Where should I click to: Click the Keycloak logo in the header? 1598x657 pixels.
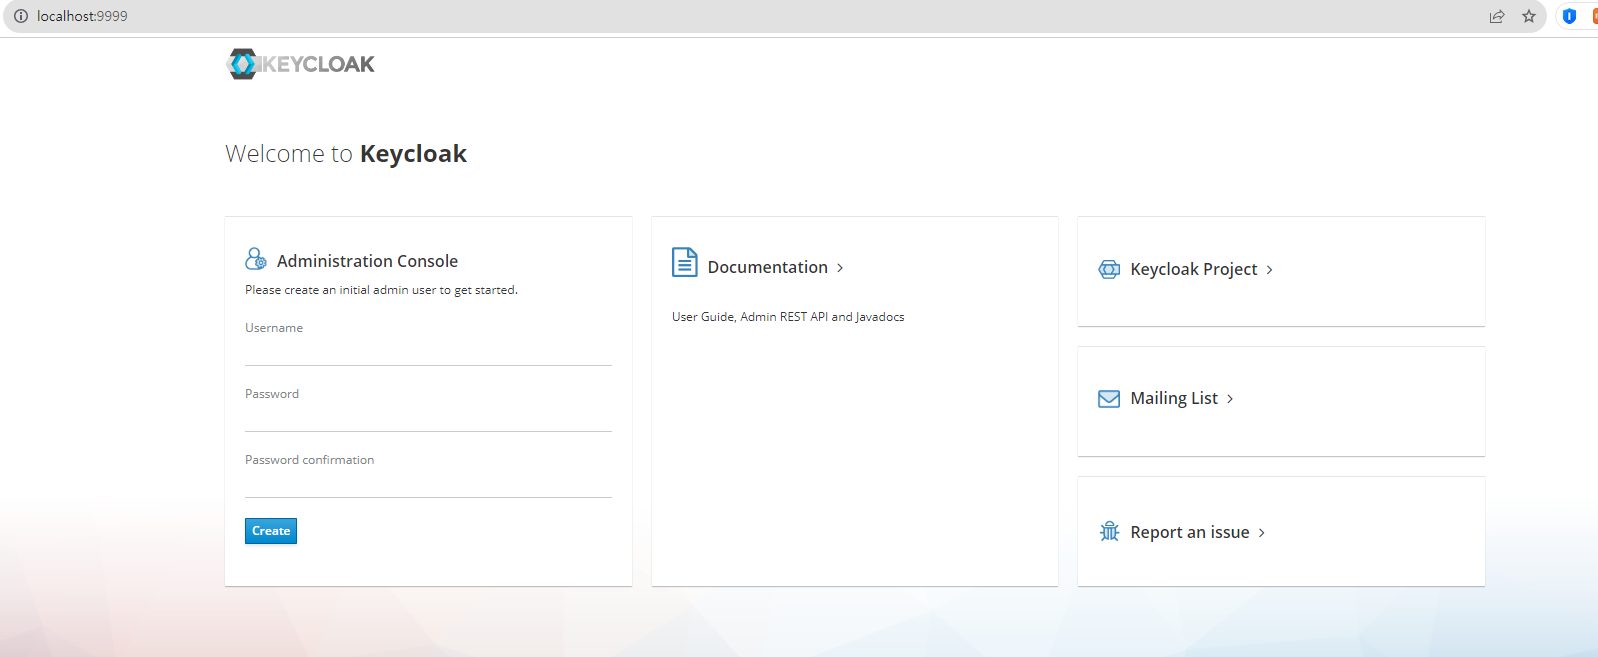(x=300, y=64)
